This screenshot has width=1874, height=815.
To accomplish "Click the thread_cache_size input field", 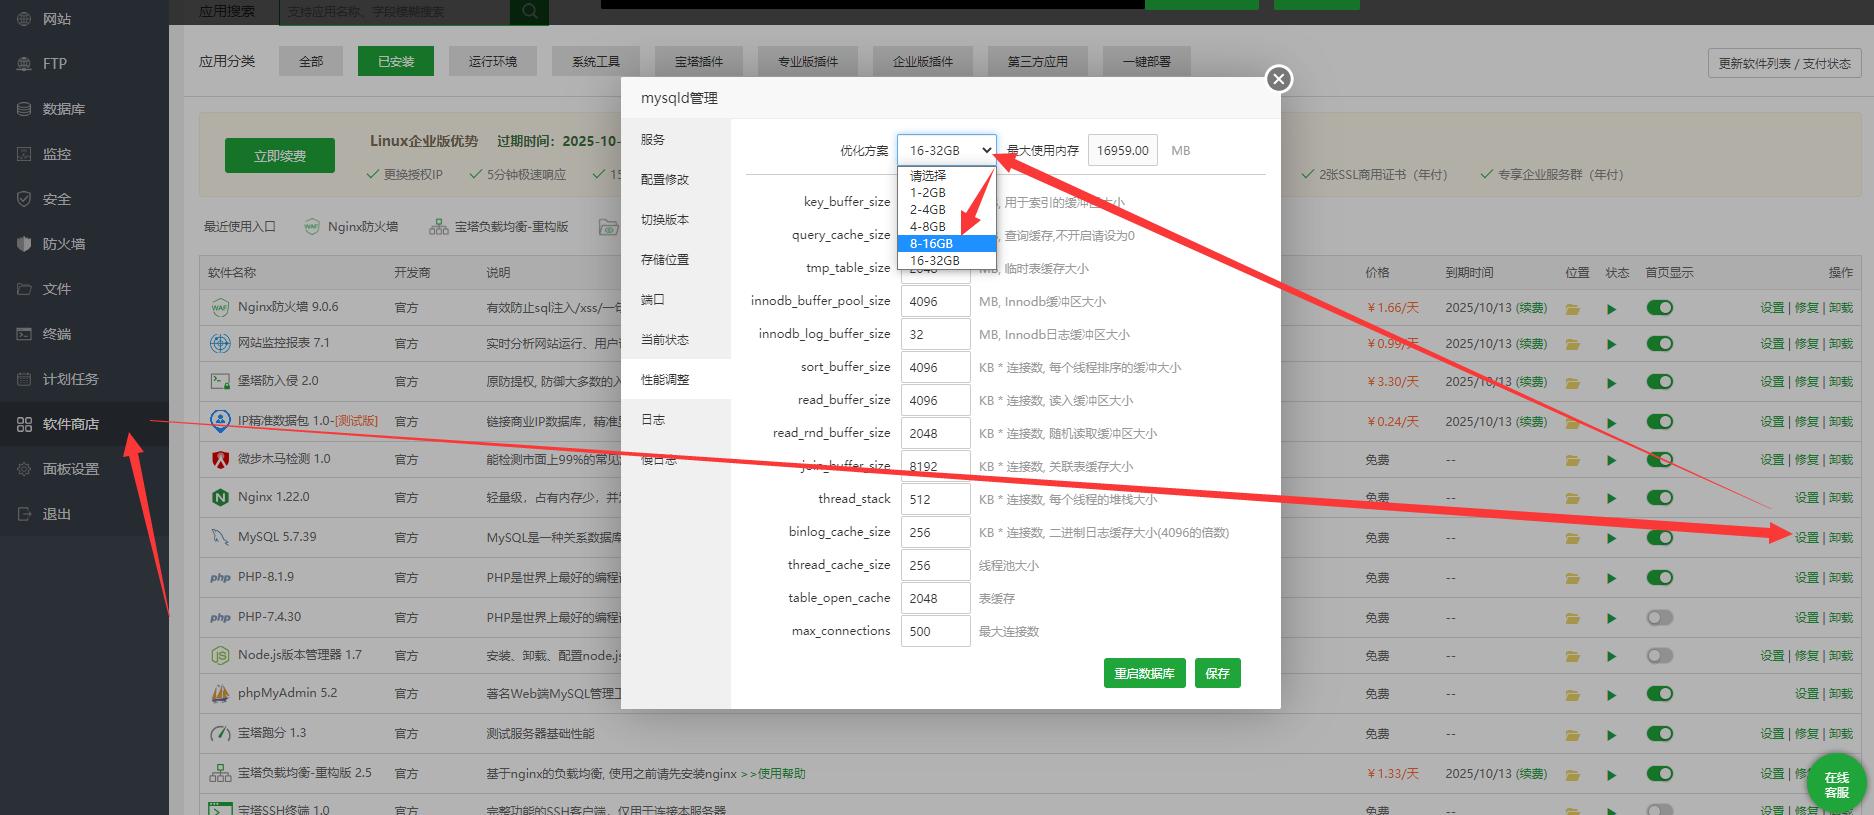I will (x=935, y=565).
